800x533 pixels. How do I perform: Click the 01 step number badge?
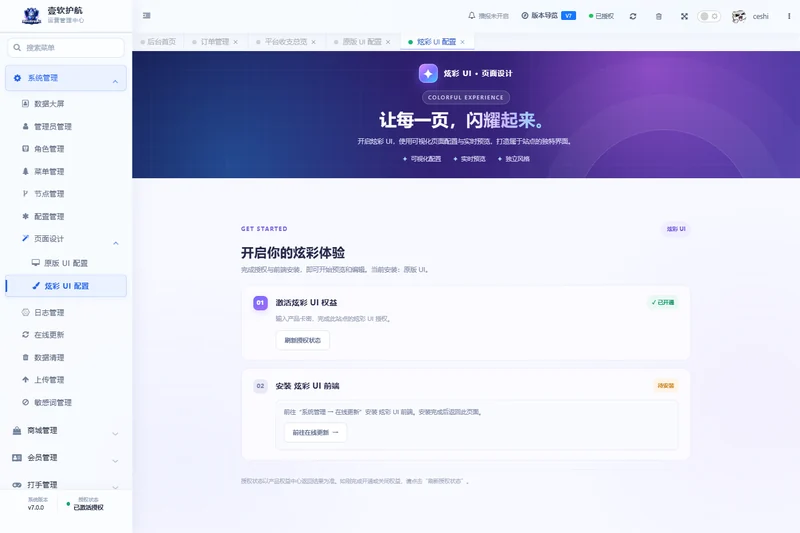[x=260, y=303]
